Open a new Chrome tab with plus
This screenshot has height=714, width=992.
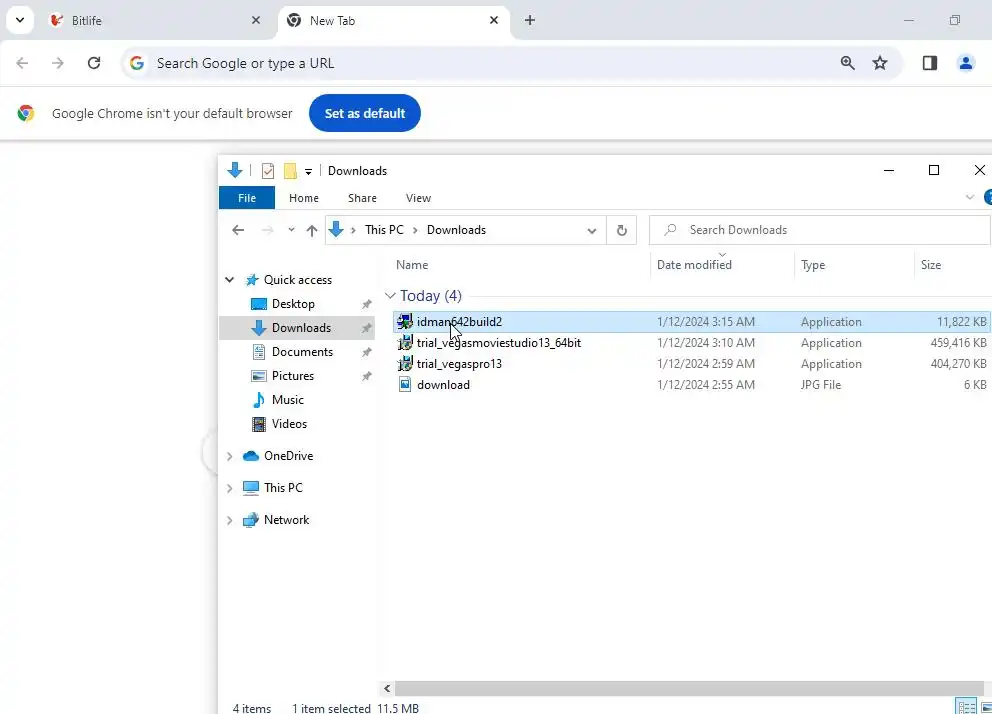coord(530,20)
